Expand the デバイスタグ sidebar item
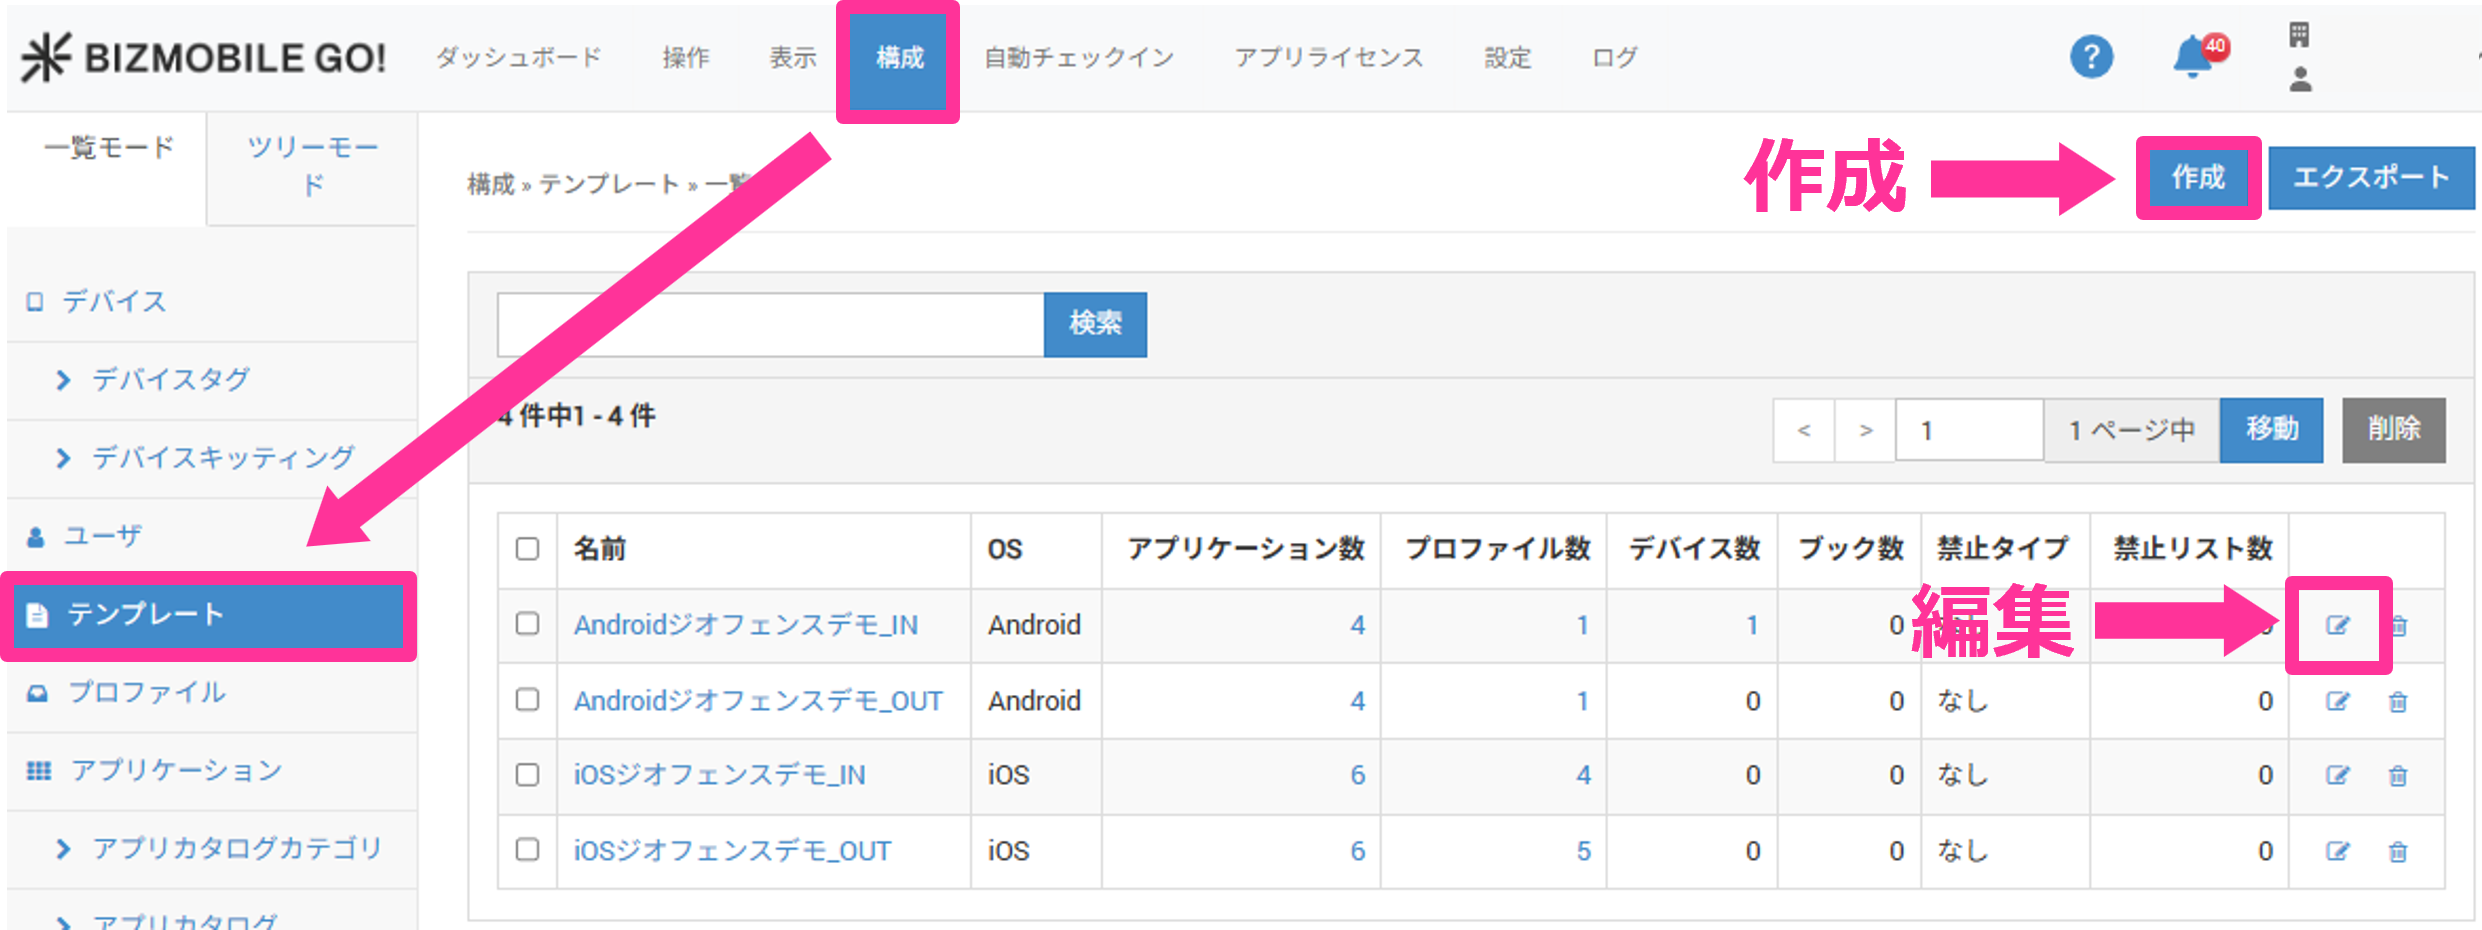This screenshot has width=2482, height=930. pyautogui.click(x=170, y=380)
